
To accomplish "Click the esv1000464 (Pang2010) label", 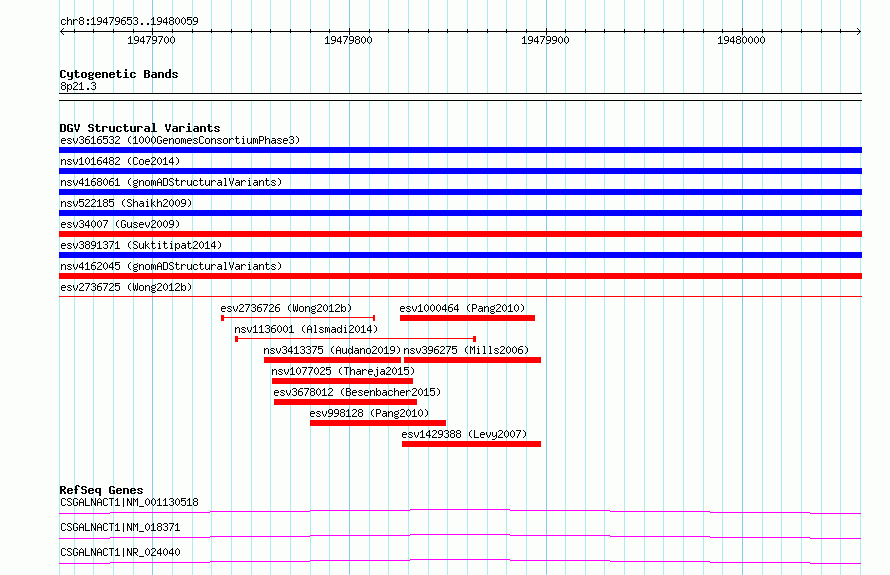I will pos(462,308).
